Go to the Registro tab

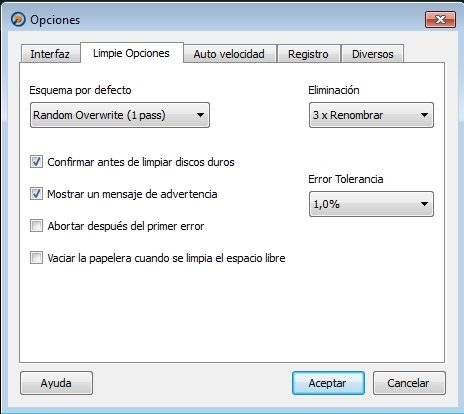point(308,54)
